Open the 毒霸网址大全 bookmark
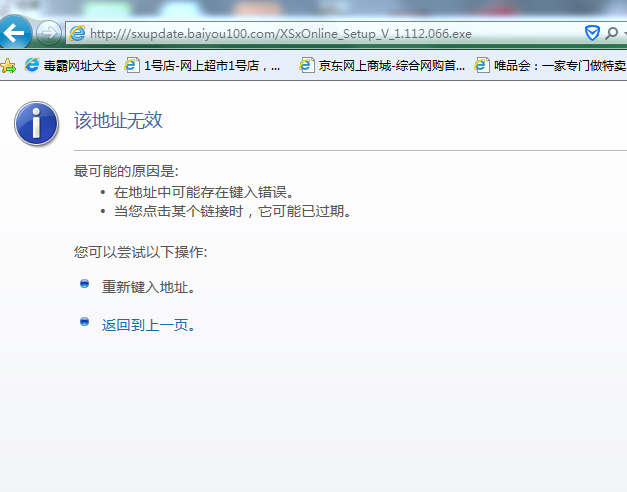 (79, 66)
